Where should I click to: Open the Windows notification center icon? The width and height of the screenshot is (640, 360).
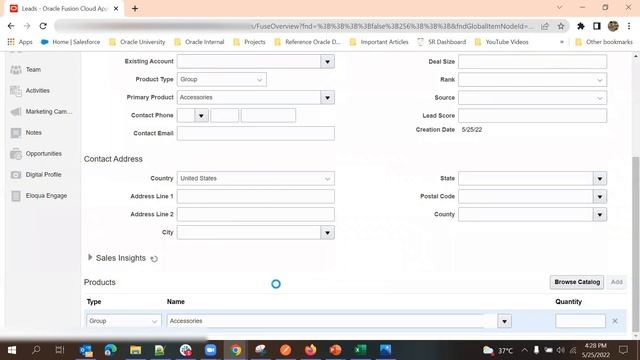[x=623, y=350]
